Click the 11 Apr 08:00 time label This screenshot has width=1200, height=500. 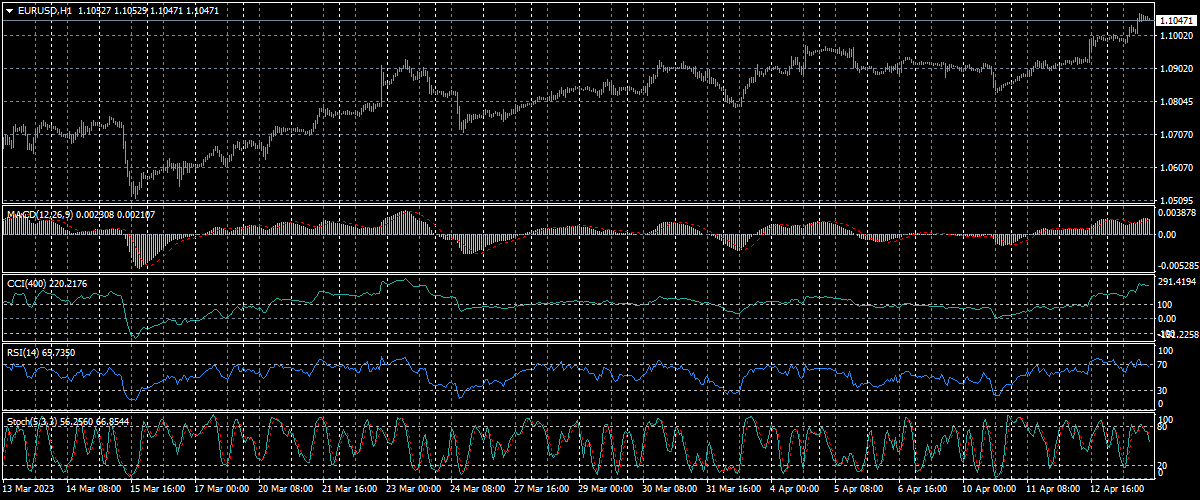coord(1054,488)
